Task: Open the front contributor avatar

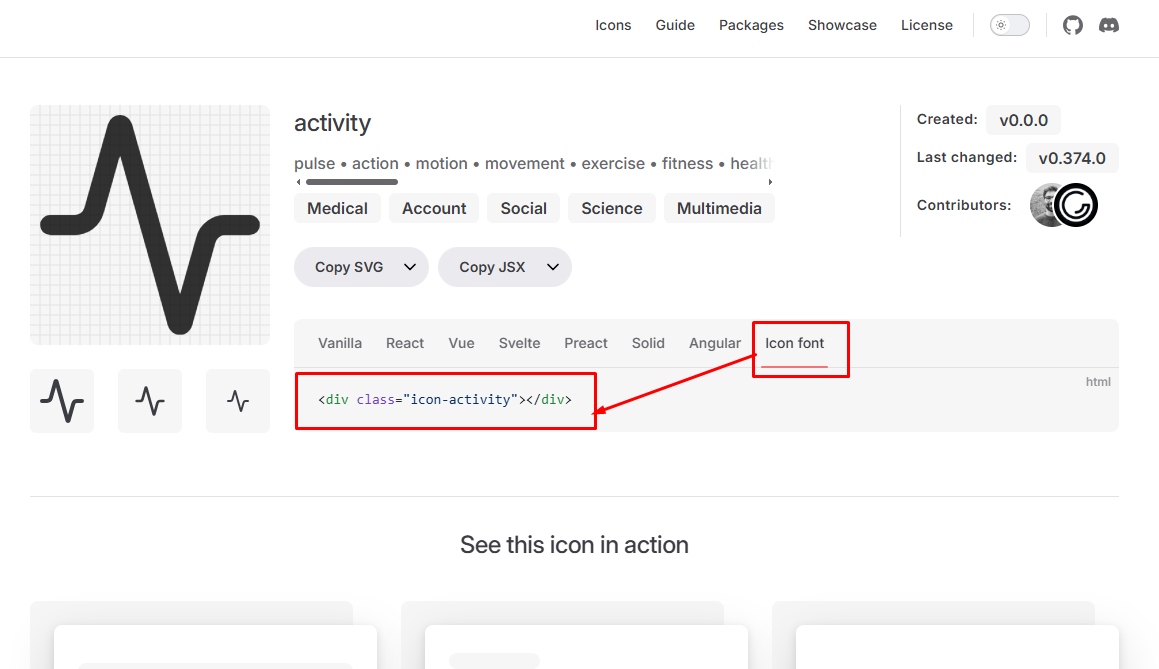Action: pyautogui.click(x=1078, y=204)
